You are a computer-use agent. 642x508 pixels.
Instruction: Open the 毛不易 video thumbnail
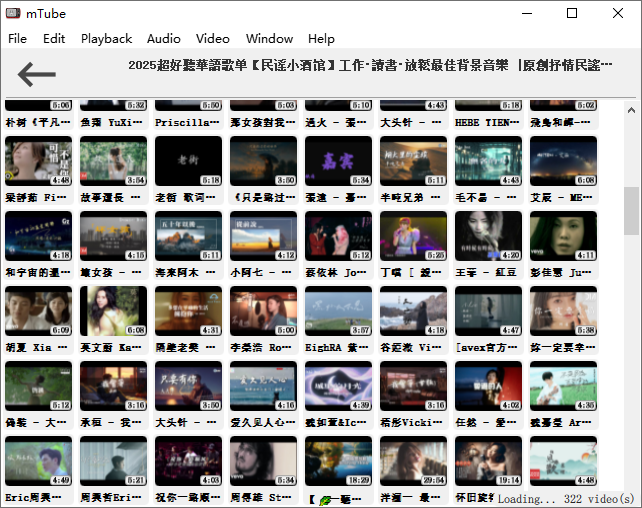(488, 161)
